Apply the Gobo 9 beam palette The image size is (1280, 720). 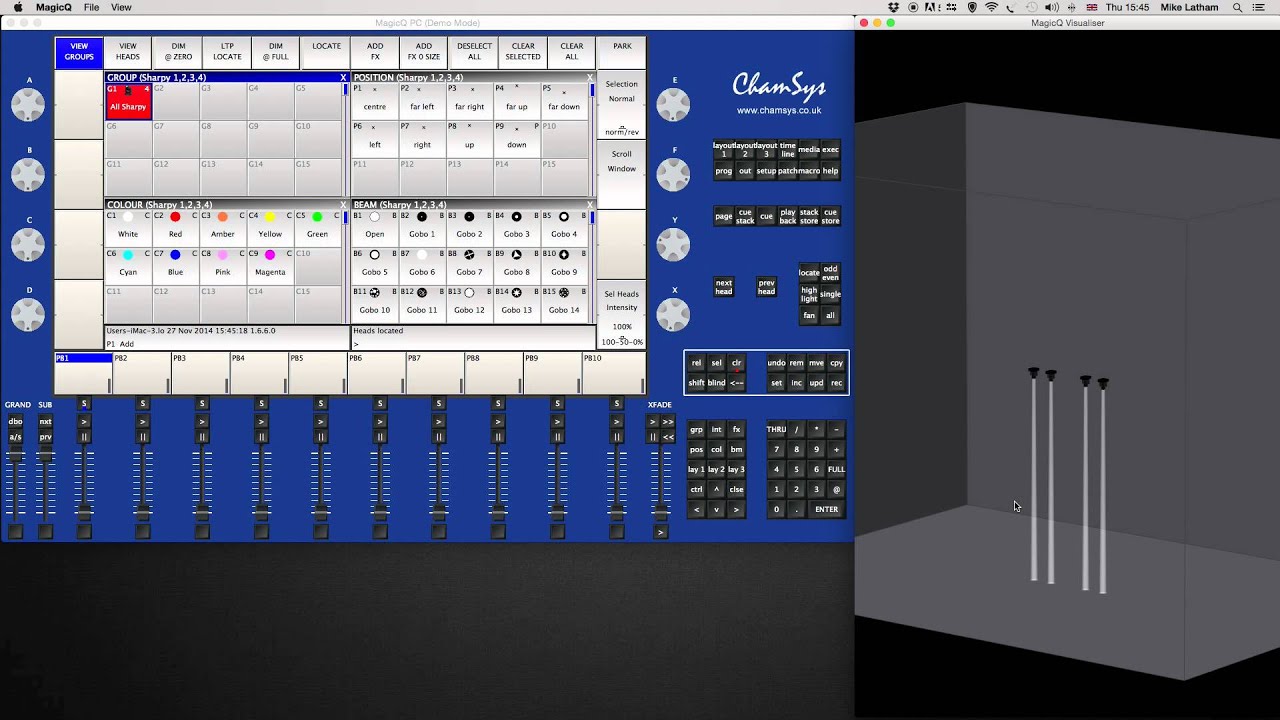pos(564,264)
